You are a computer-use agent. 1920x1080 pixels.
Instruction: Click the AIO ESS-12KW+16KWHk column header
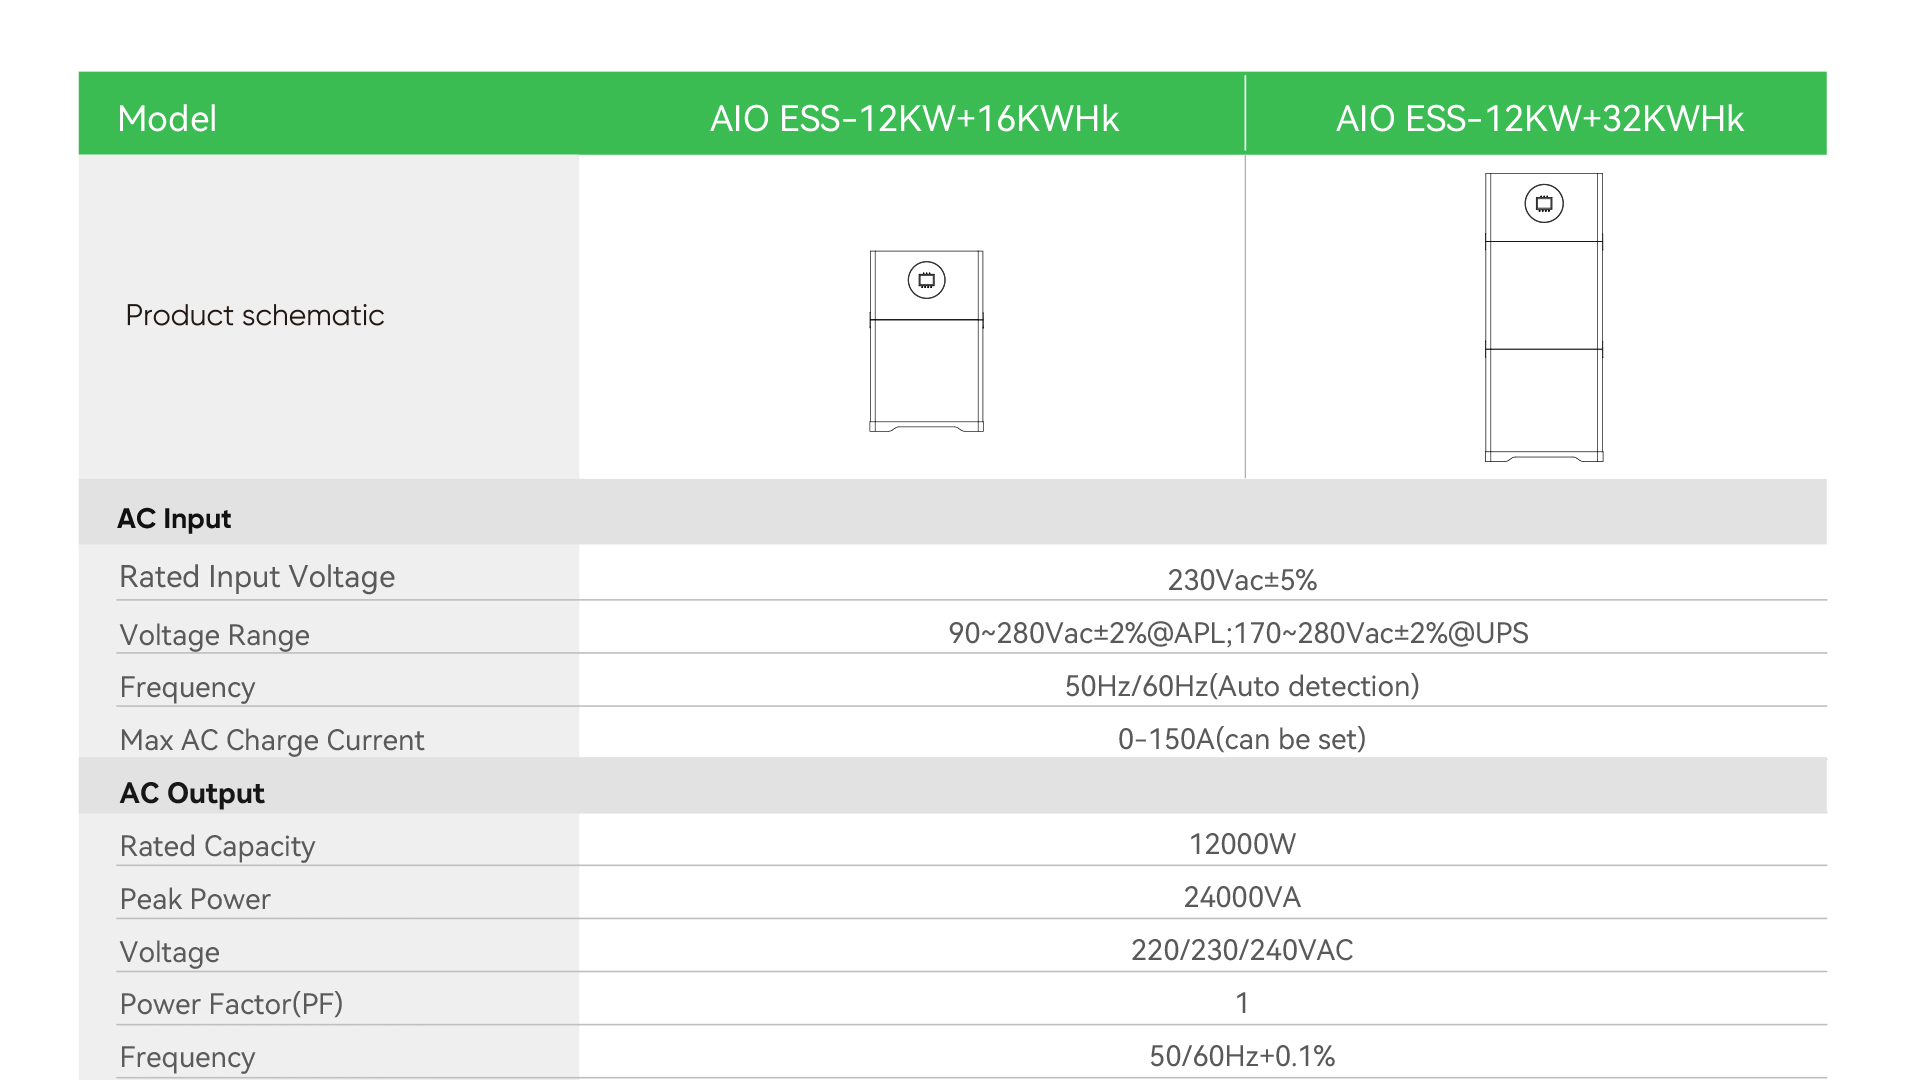pyautogui.click(x=914, y=119)
